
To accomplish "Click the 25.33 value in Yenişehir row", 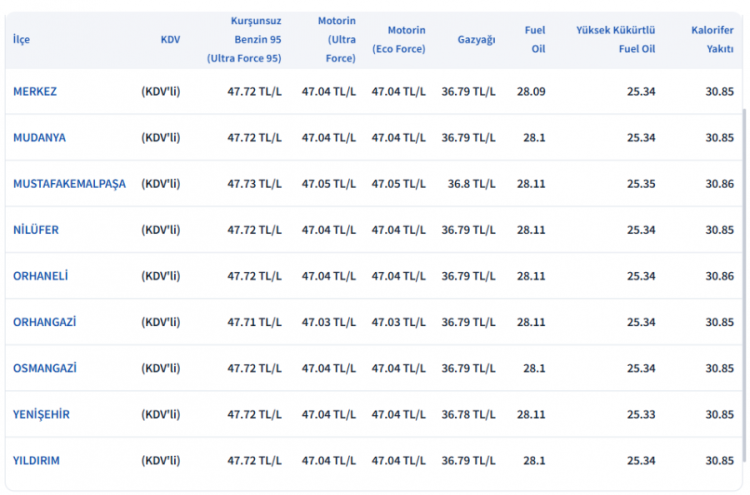I will tap(641, 414).
